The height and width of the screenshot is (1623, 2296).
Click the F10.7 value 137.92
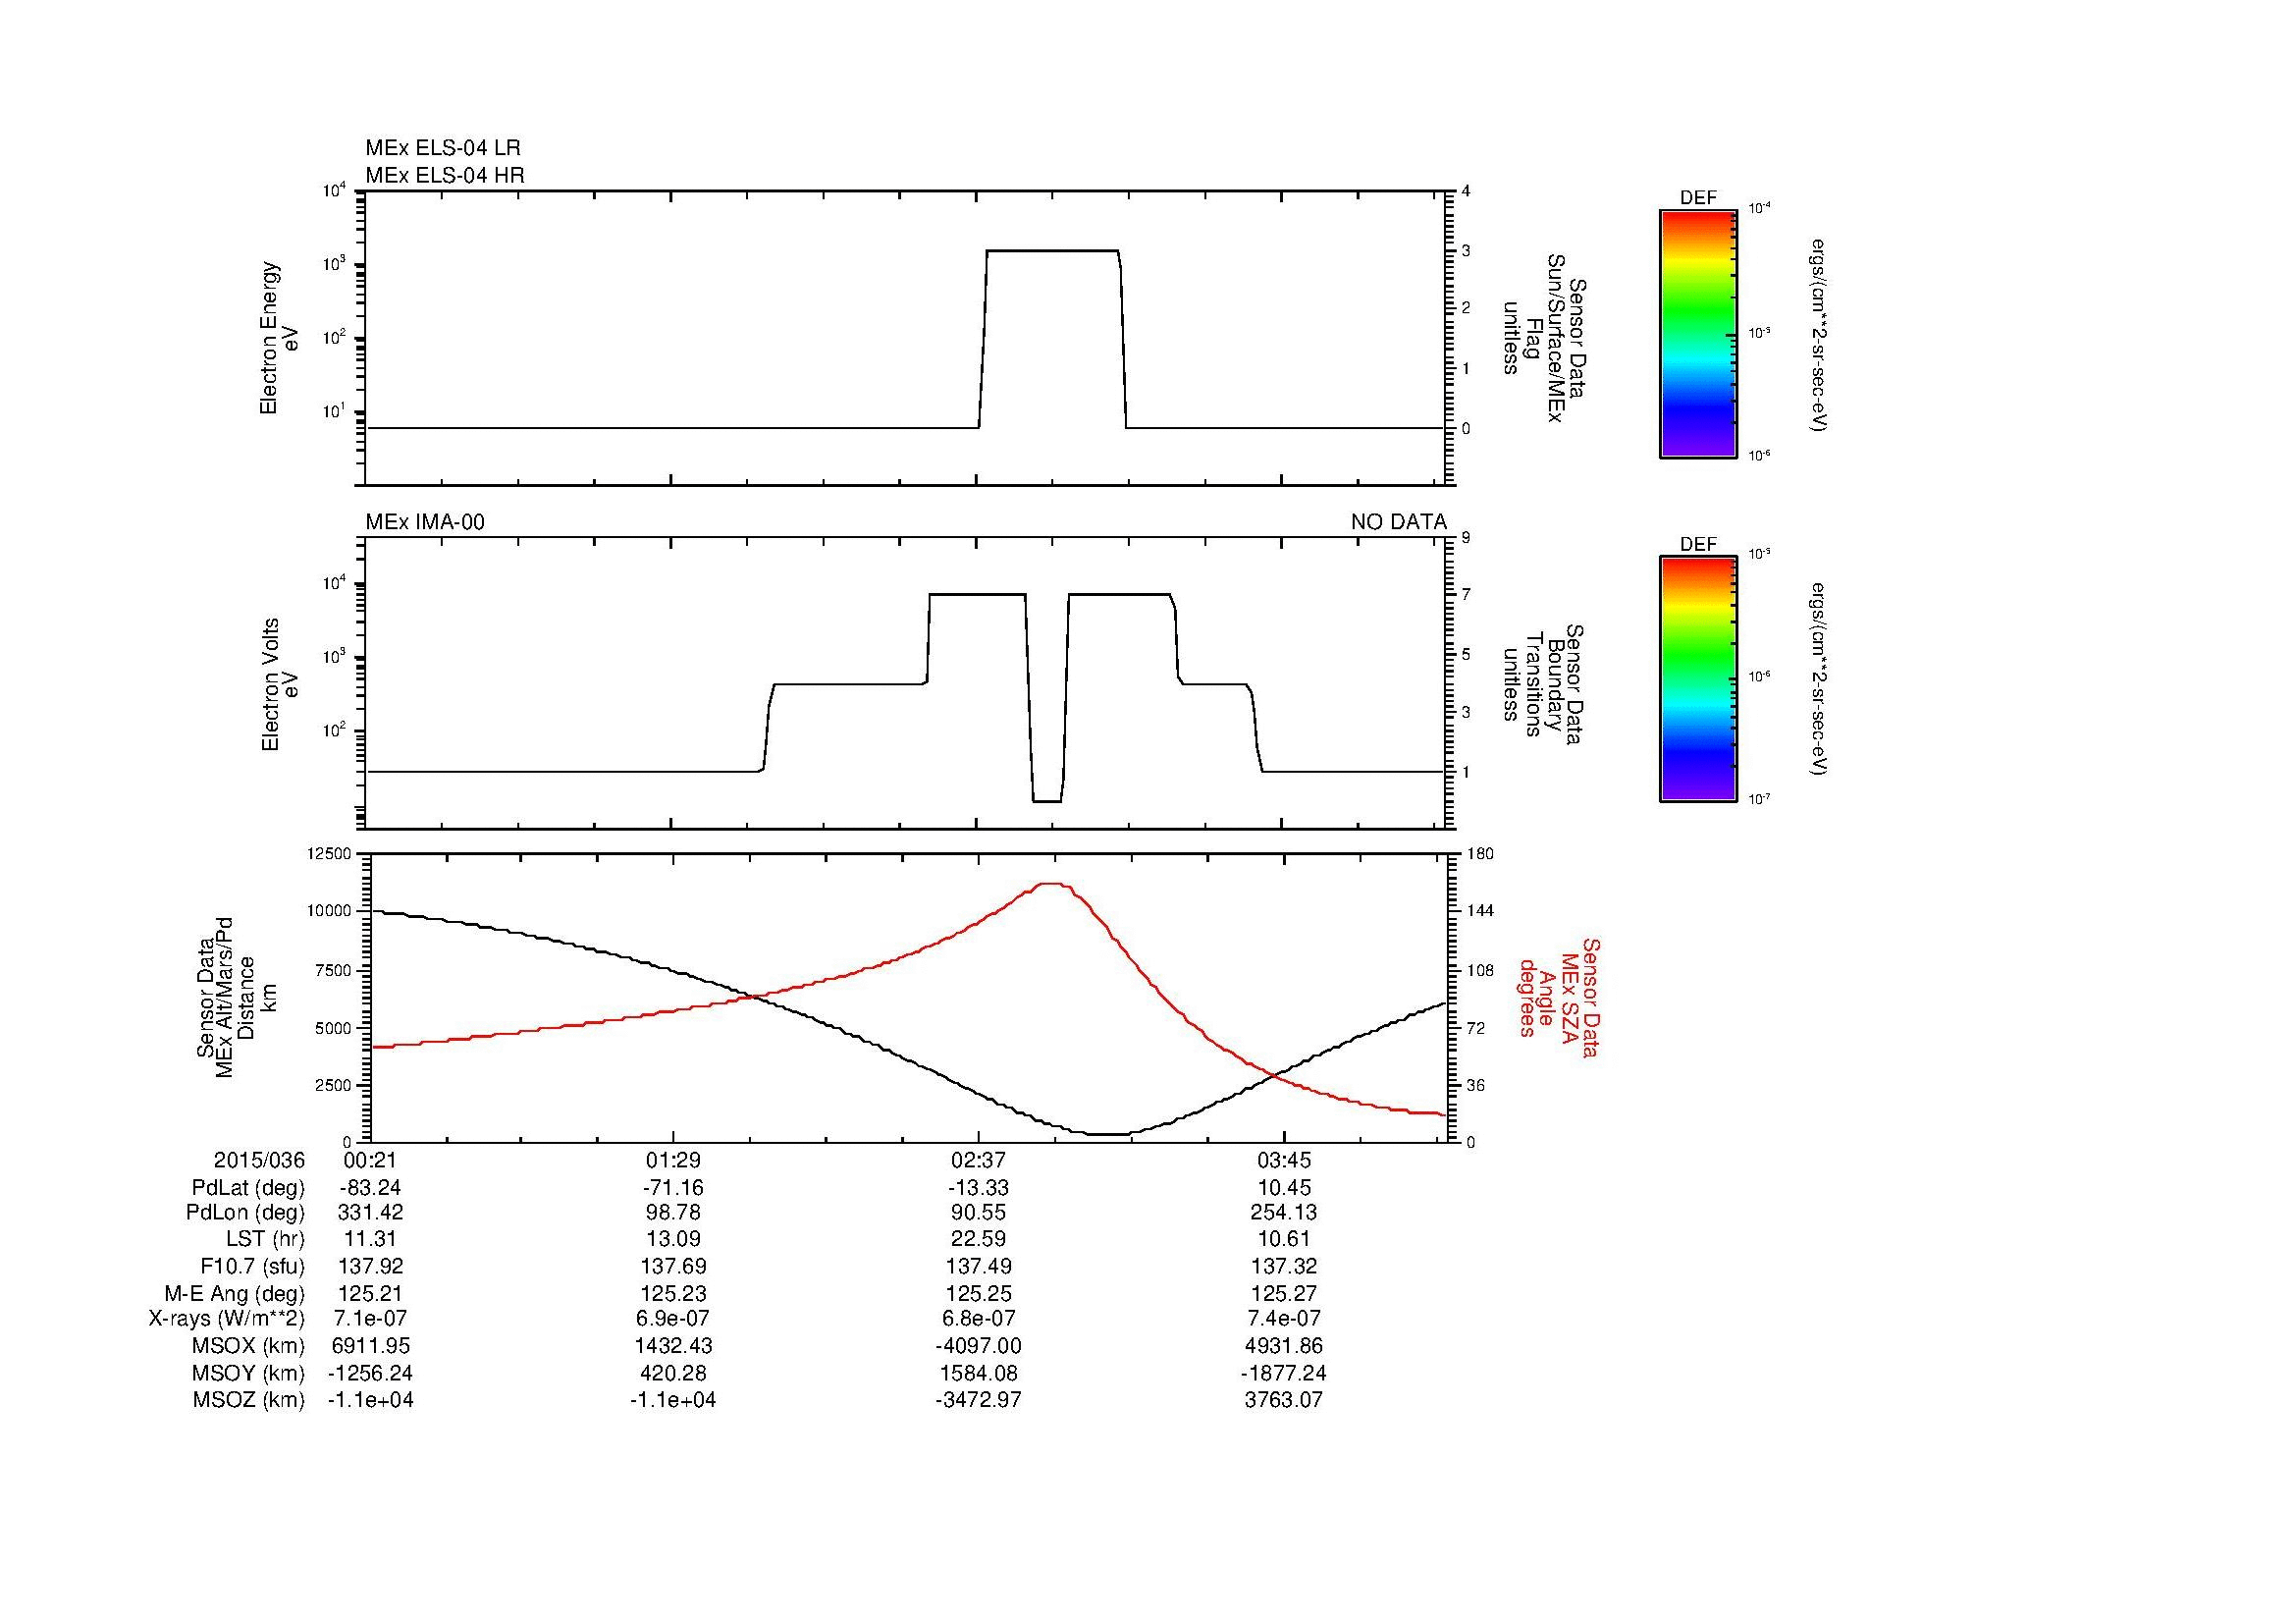pyautogui.click(x=371, y=1266)
